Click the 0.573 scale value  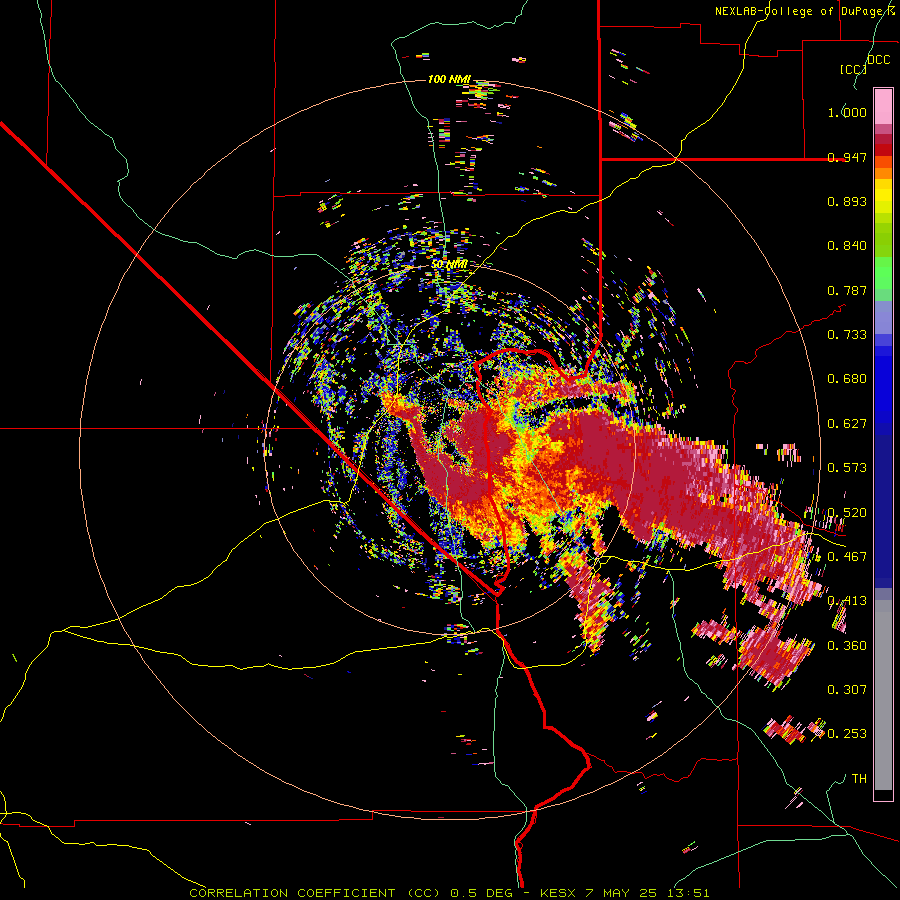[x=847, y=468]
